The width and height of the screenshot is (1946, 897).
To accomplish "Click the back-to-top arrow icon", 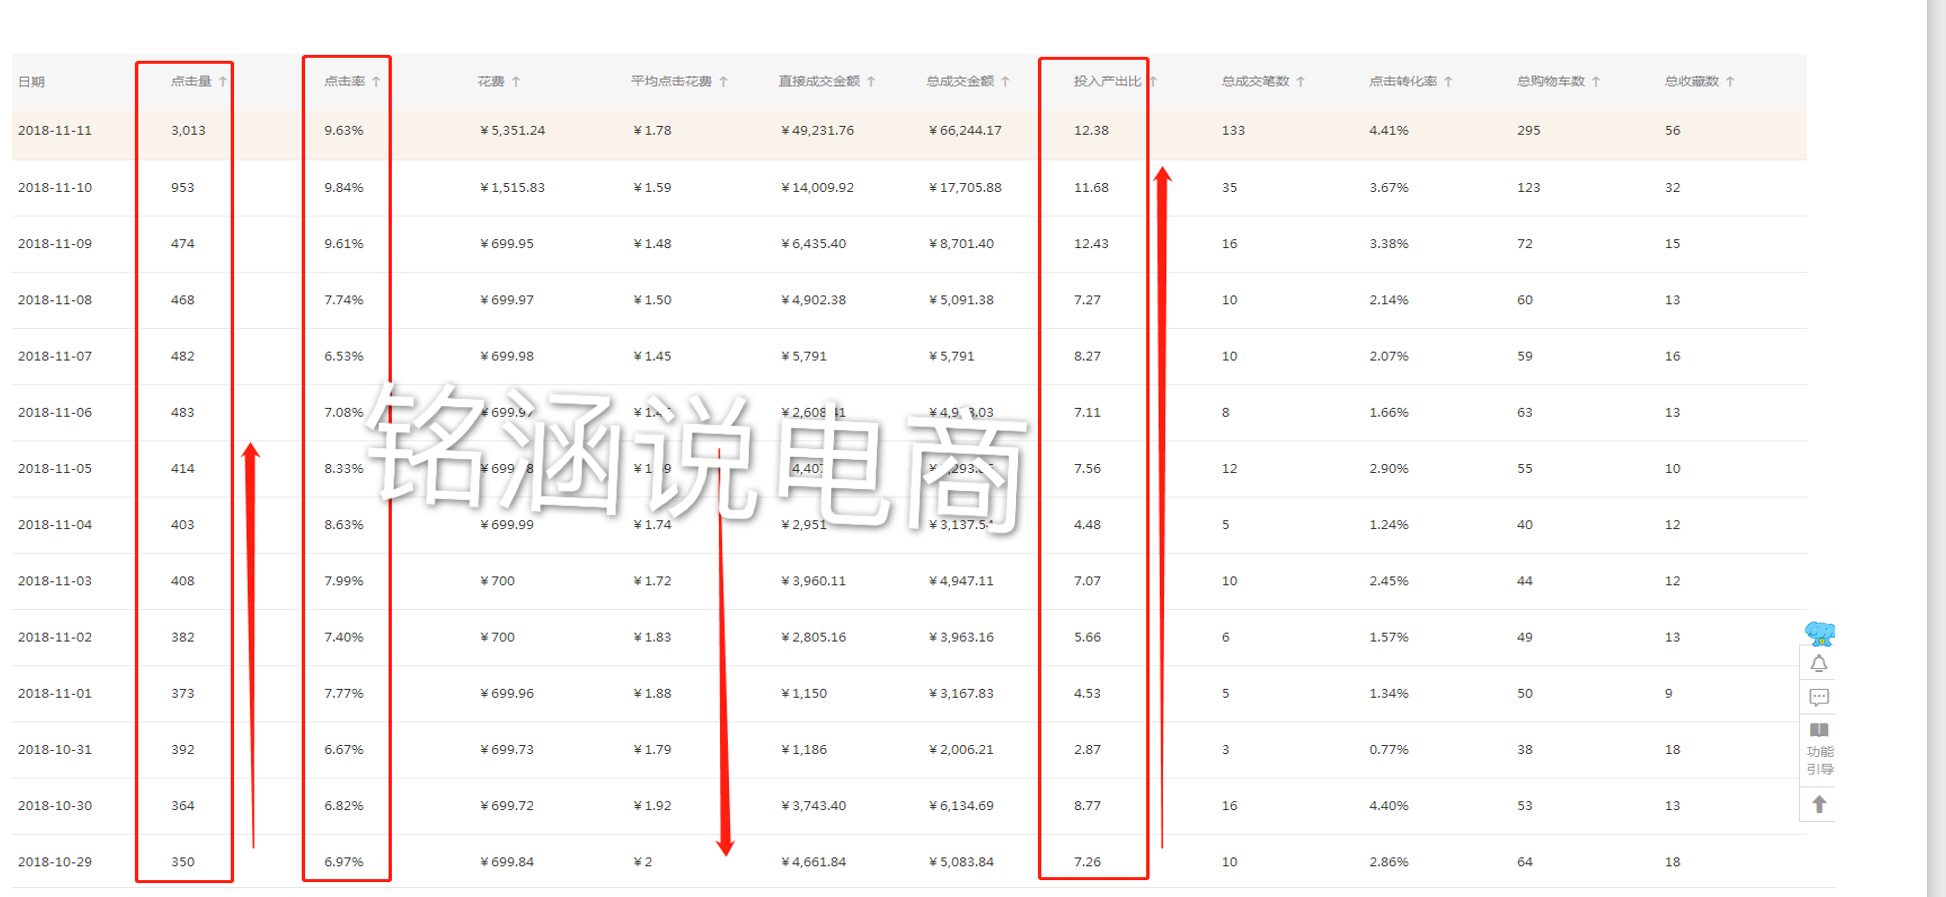I will click(x=1819, y=804).
